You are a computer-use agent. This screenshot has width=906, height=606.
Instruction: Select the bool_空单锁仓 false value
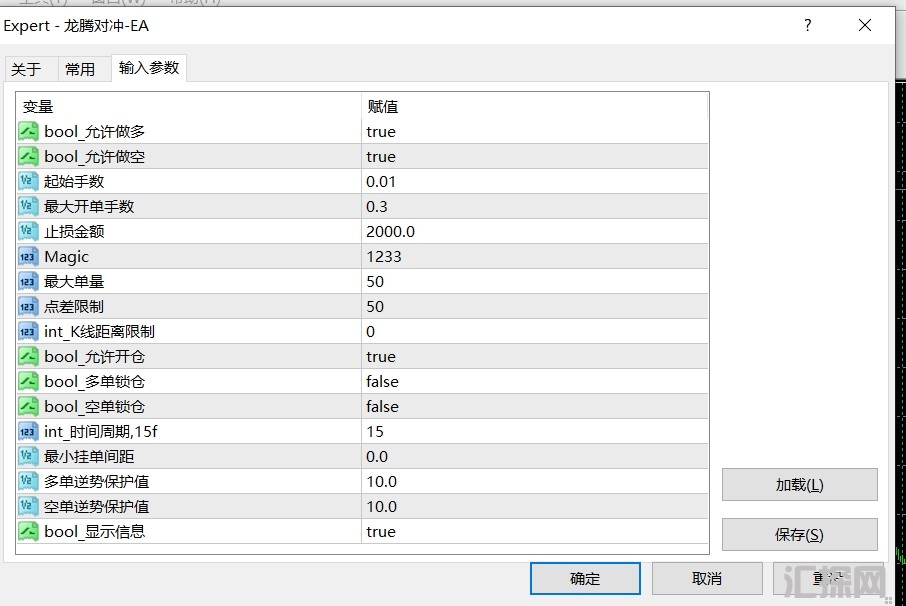(382, 407)
